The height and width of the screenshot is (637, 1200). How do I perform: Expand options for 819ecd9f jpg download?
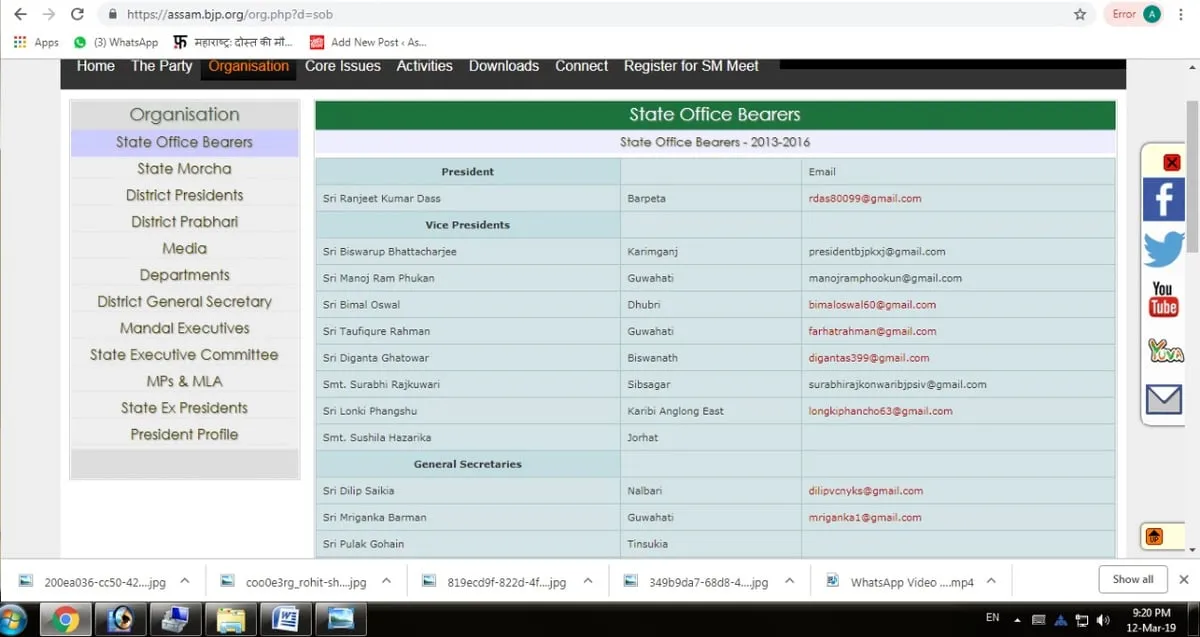click(x=589, y=580)
